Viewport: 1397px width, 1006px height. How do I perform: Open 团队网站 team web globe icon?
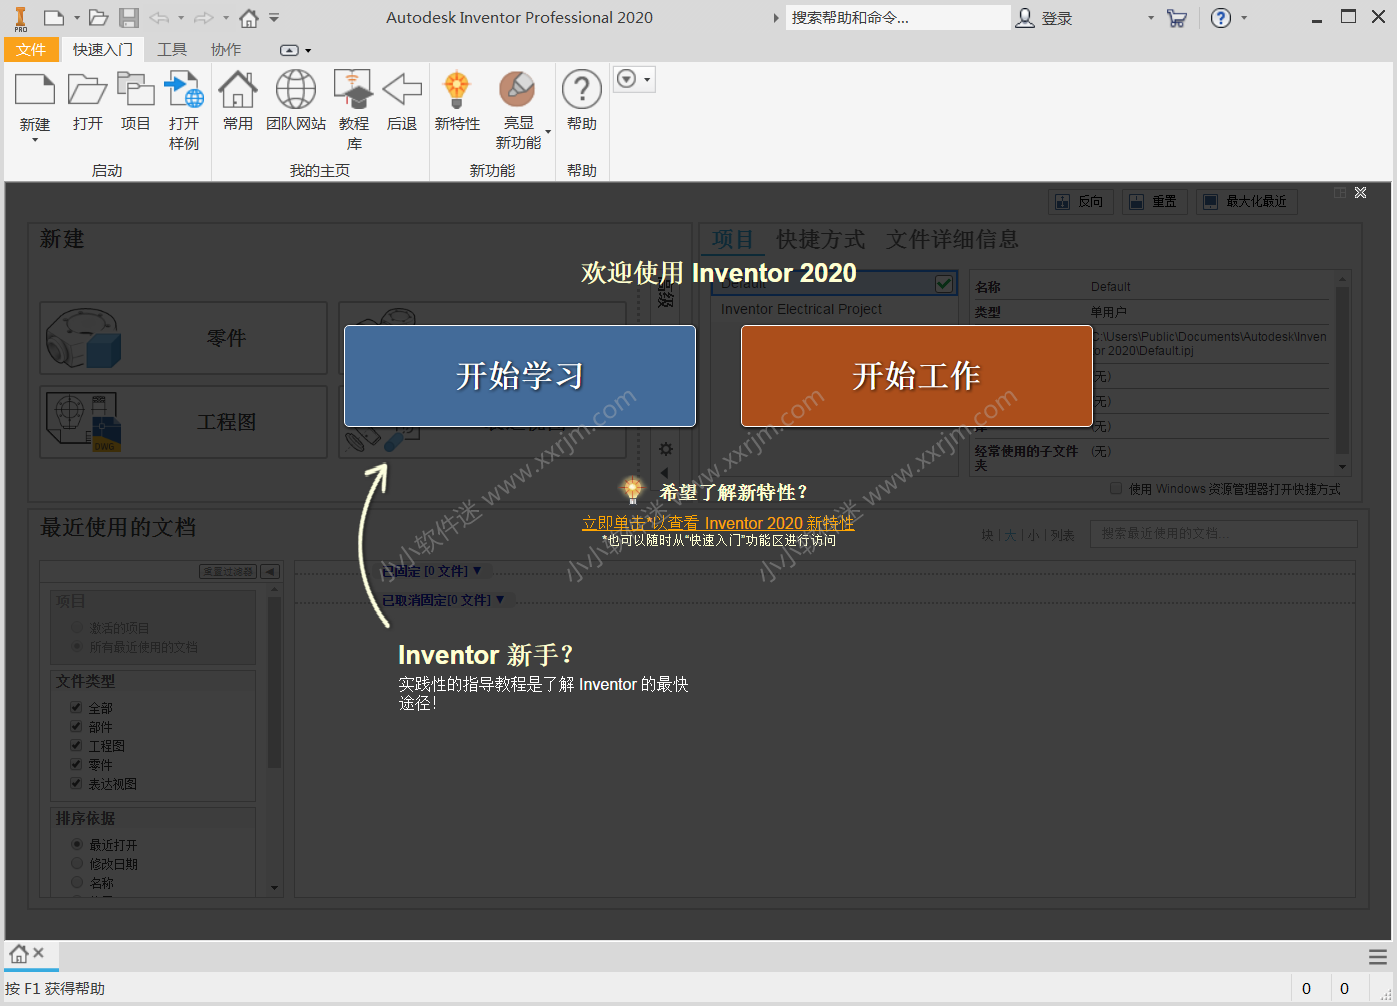pyautogui.click(x=296, y=90)
